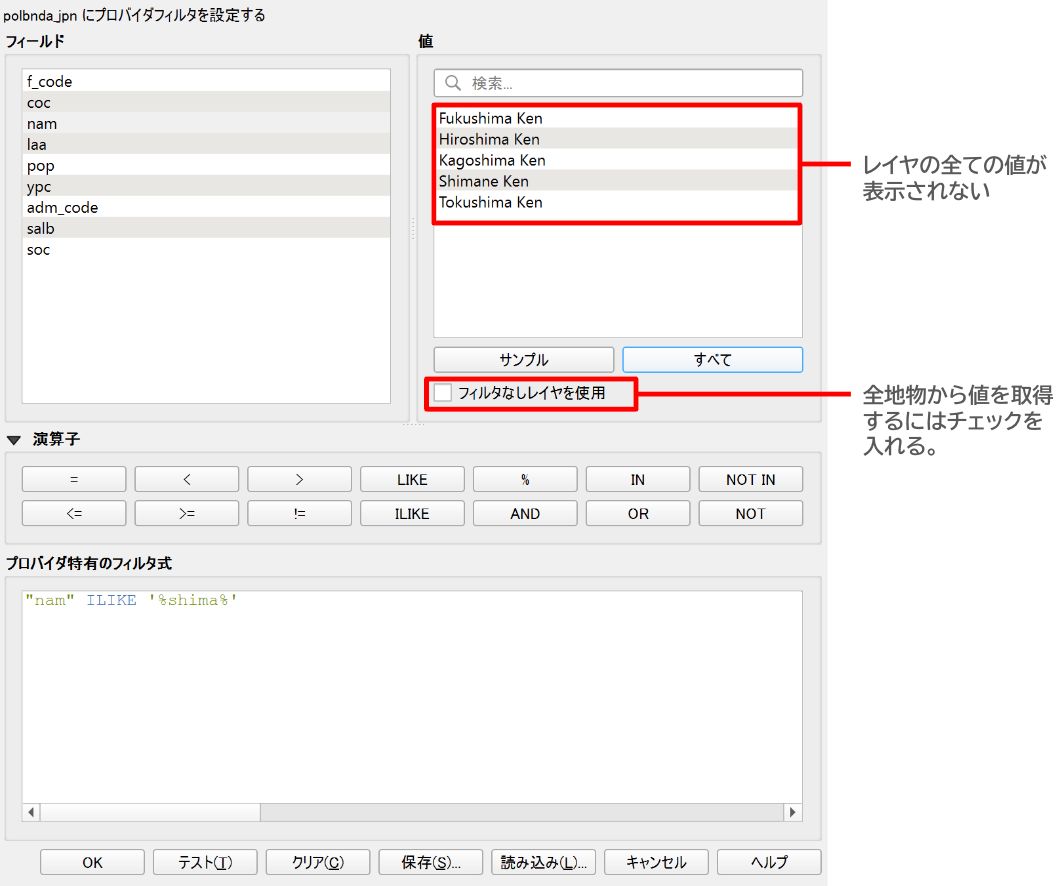The height and width of the screenshot is (886, 1060).
Task: Enable the フィルタなしレイヤを使用 checkbox
Action: pos(443,393)
